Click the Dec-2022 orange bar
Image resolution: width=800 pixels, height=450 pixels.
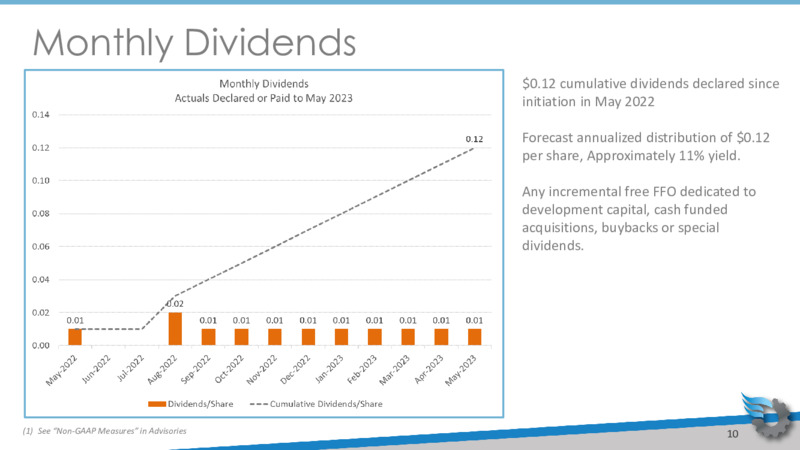[x=308, y=337]
